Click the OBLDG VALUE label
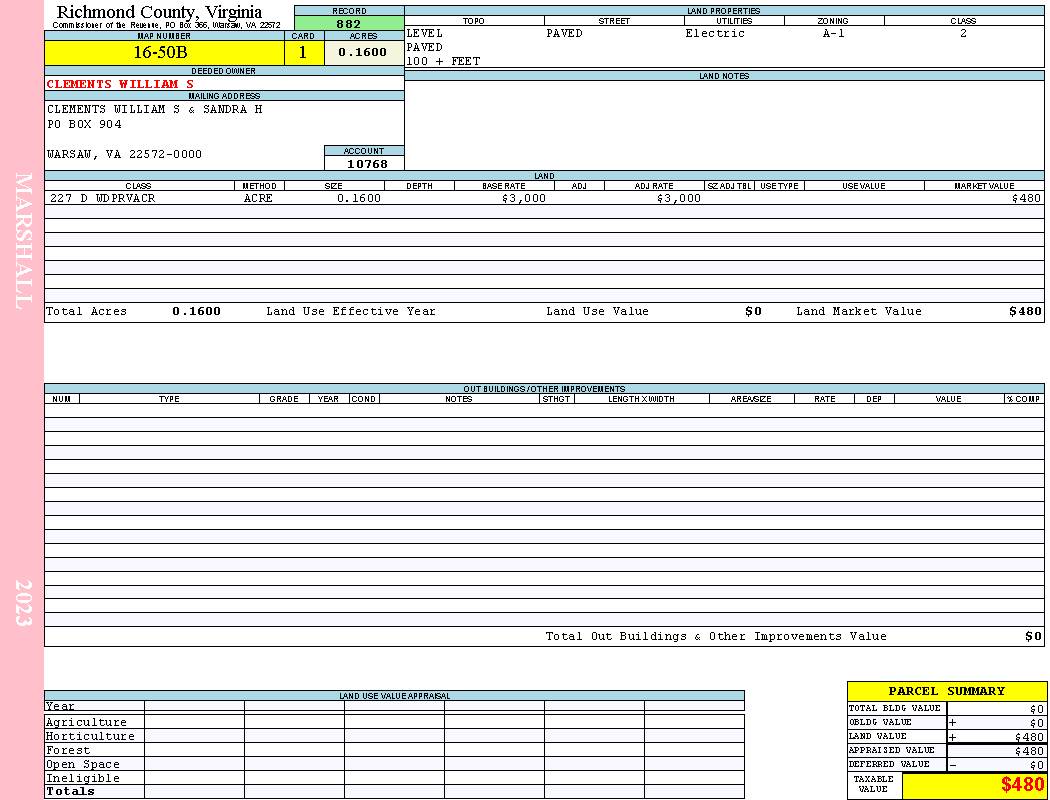The height and width of the screenshot is (800, 1050). tap(880, 722)
